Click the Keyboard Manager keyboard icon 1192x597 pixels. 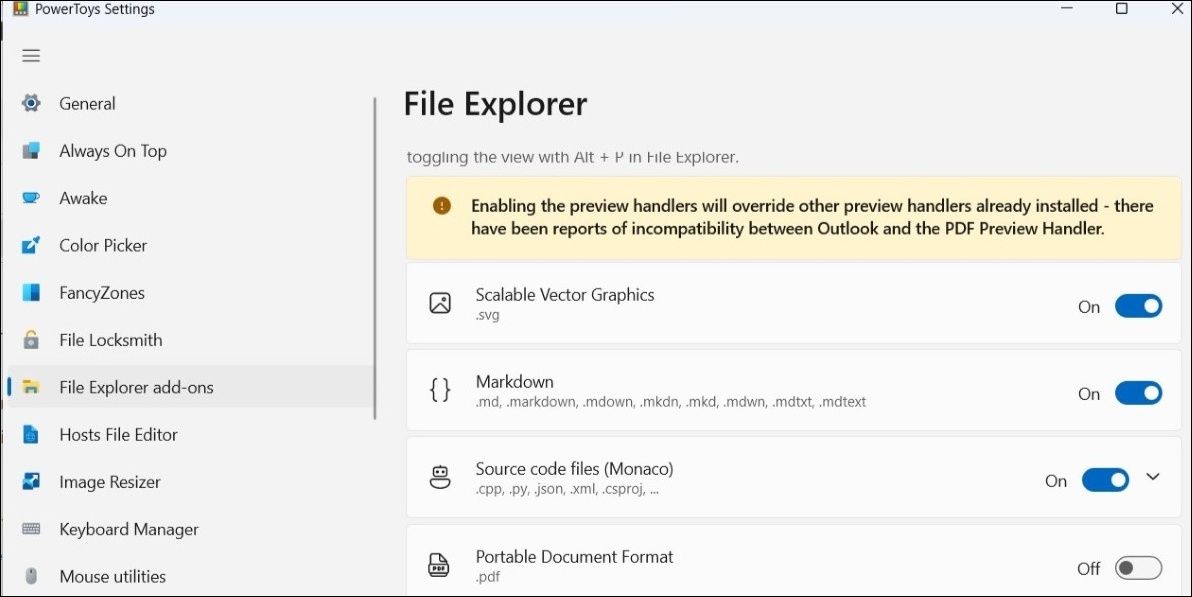31,529
